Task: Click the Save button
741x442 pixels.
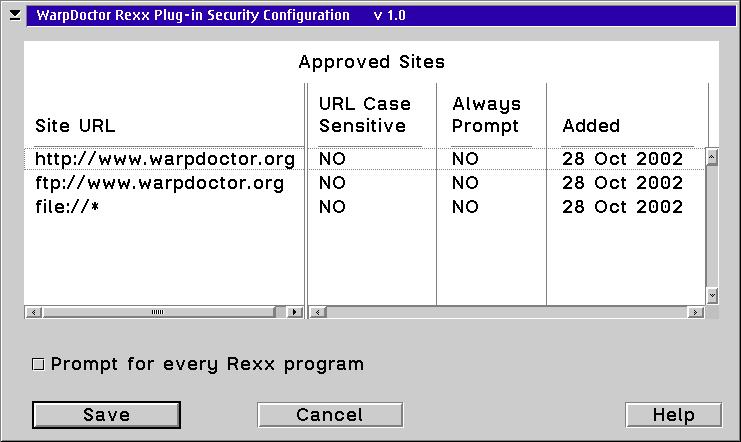Action: [106, 415]
